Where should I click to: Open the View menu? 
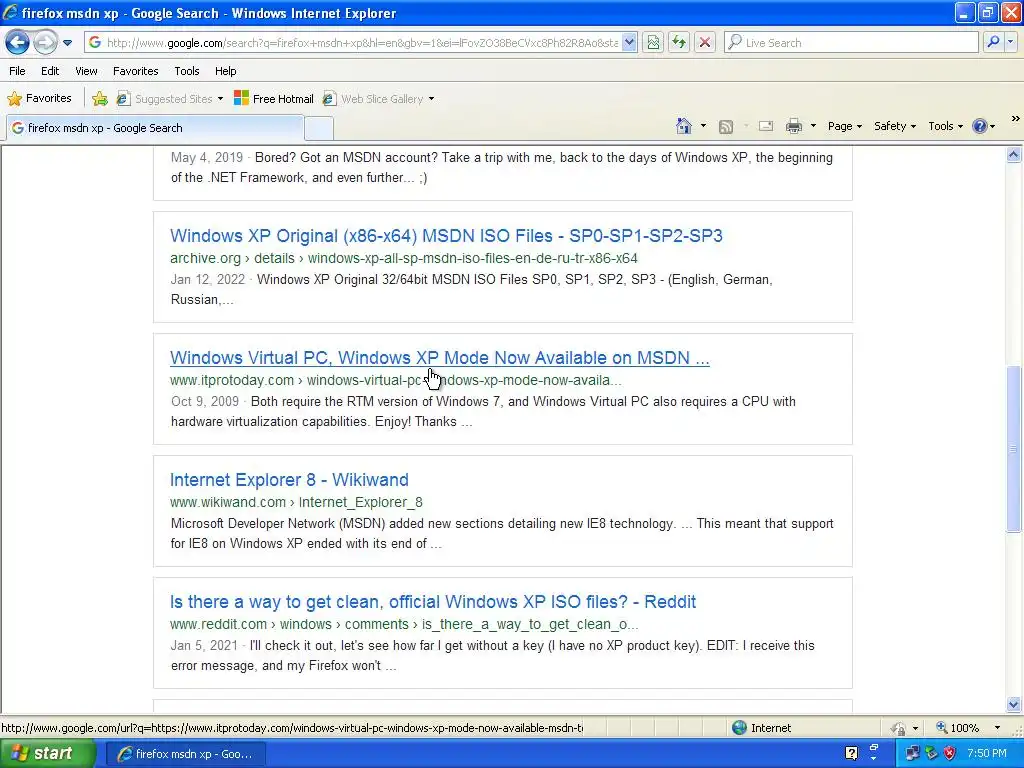(x=86, y=71)
